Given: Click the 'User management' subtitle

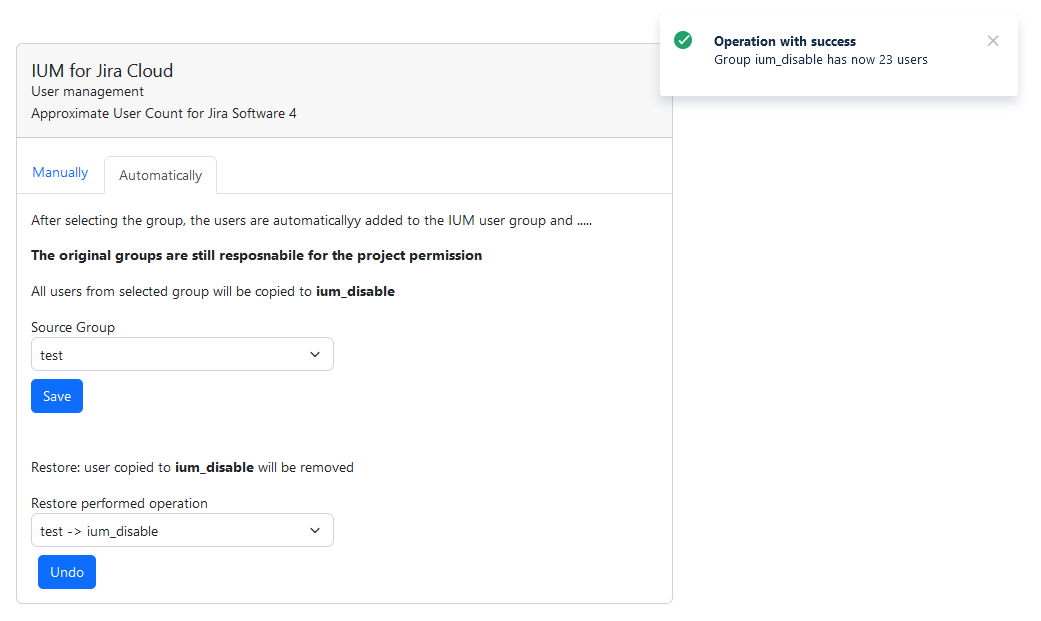Looking at the screenshot, I should tap(88, 92).
